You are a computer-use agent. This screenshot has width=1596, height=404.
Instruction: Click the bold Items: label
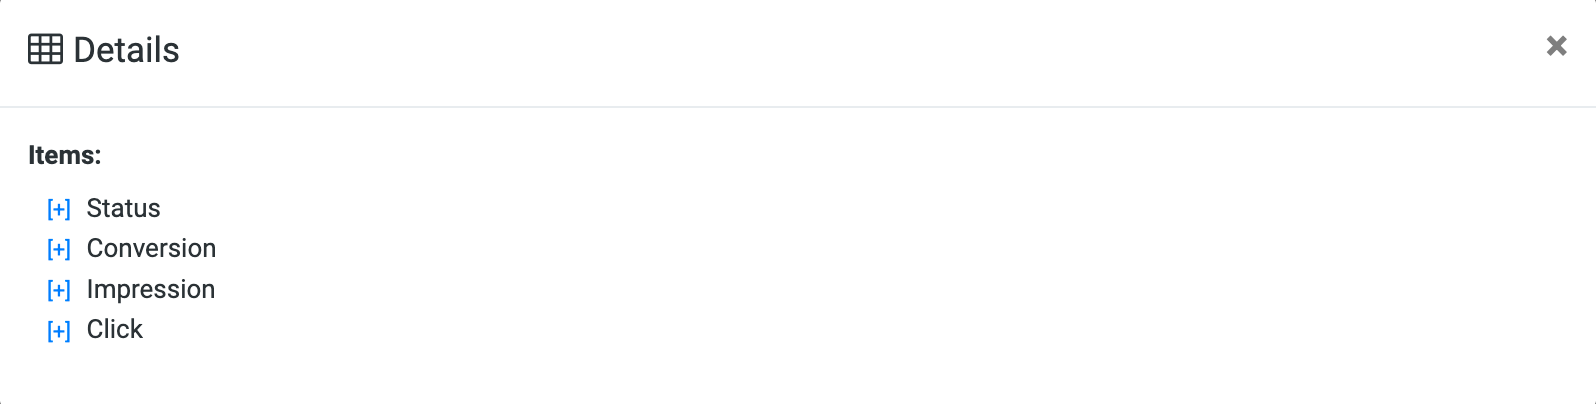65,155
